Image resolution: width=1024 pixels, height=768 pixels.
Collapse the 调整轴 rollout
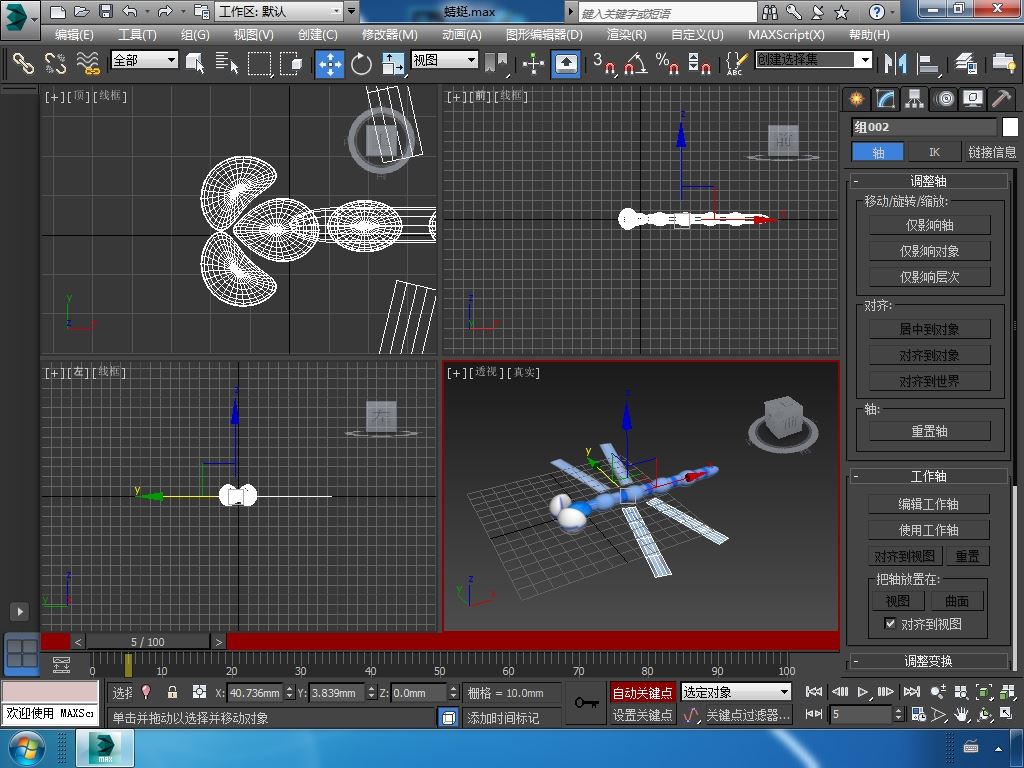[928, 181]
